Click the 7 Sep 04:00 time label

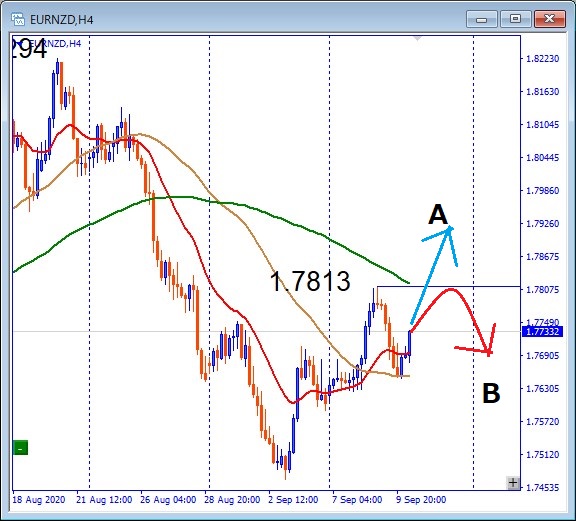tap(357, 500)
